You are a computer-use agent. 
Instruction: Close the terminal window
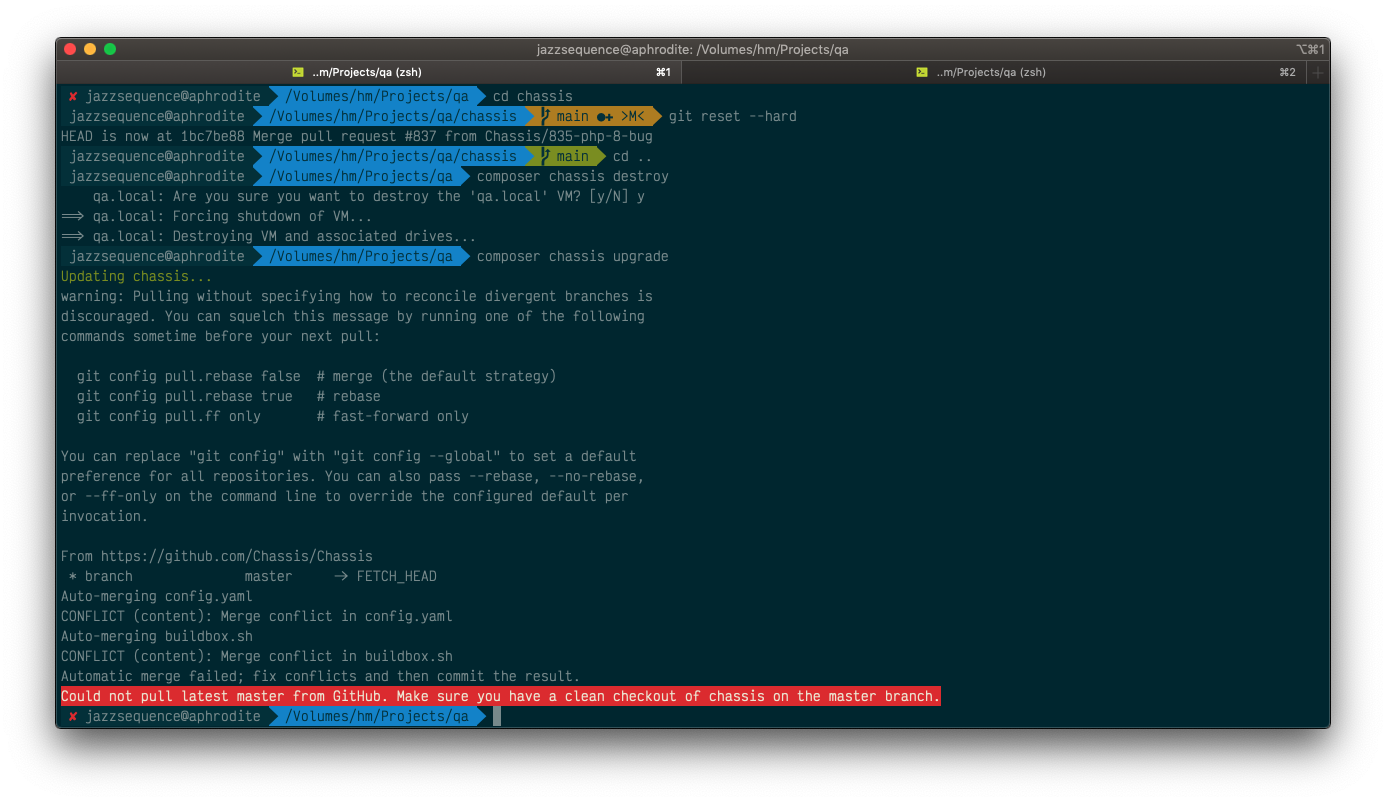click(70, 49)
